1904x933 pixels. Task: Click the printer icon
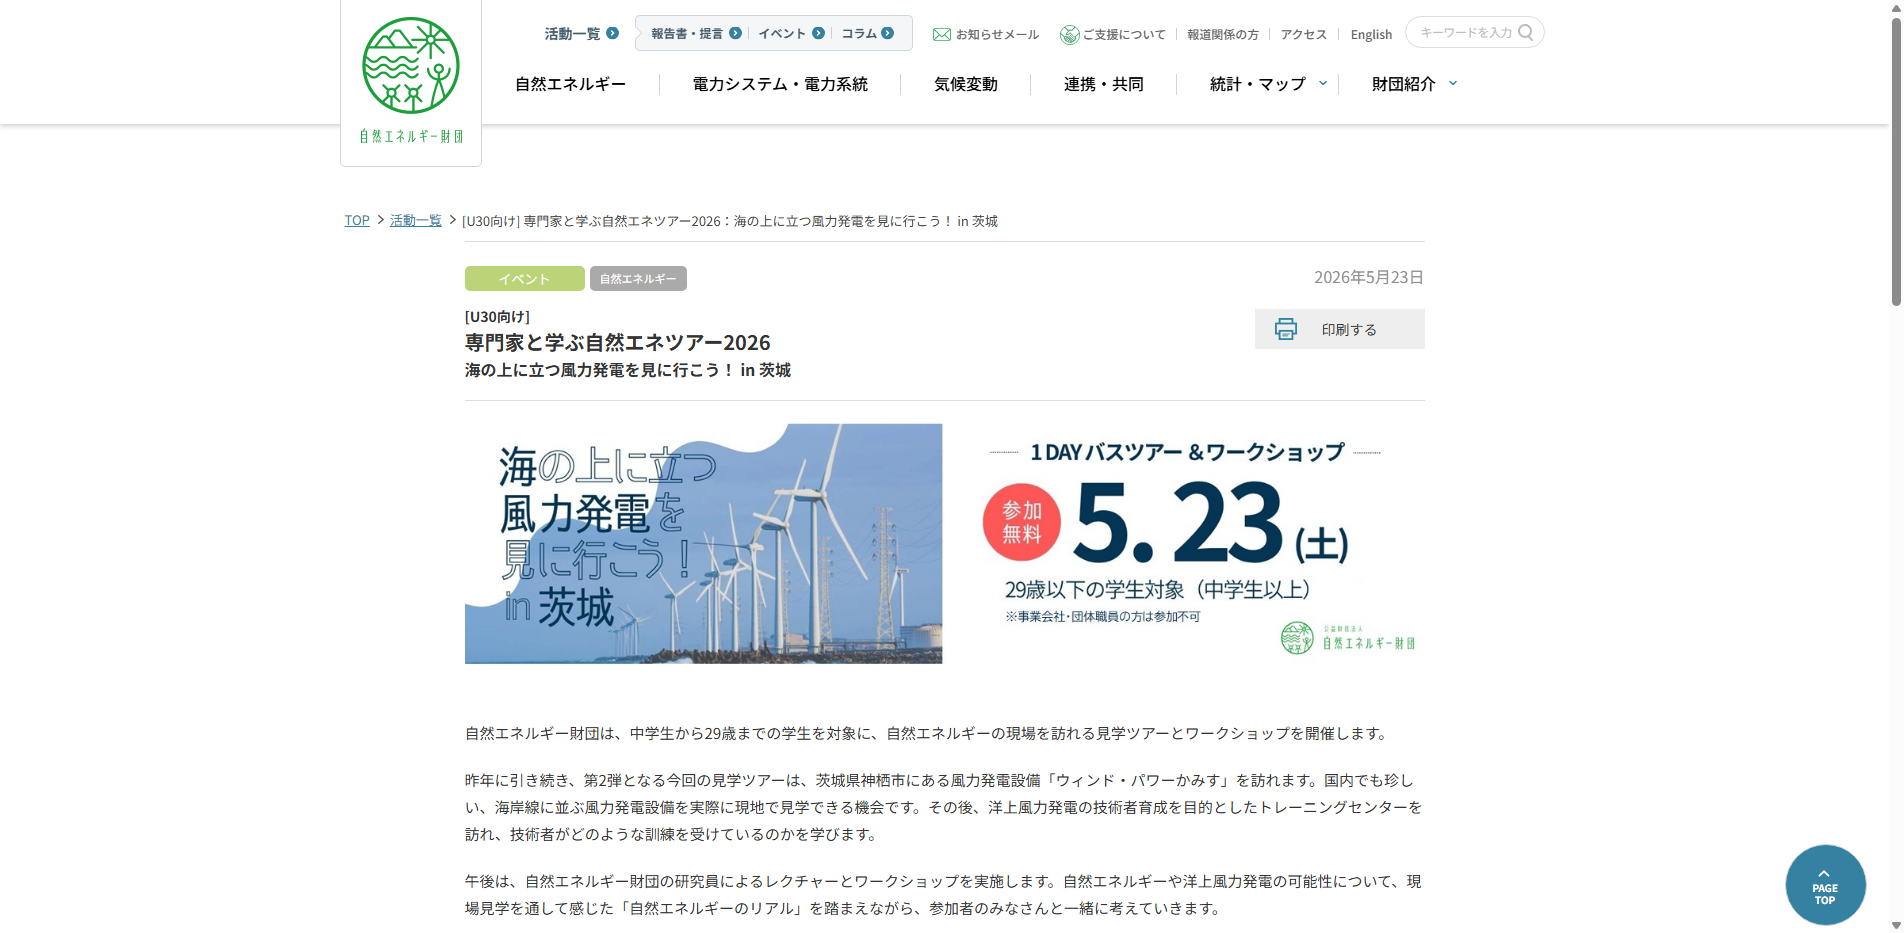[x=1285, y=329]
